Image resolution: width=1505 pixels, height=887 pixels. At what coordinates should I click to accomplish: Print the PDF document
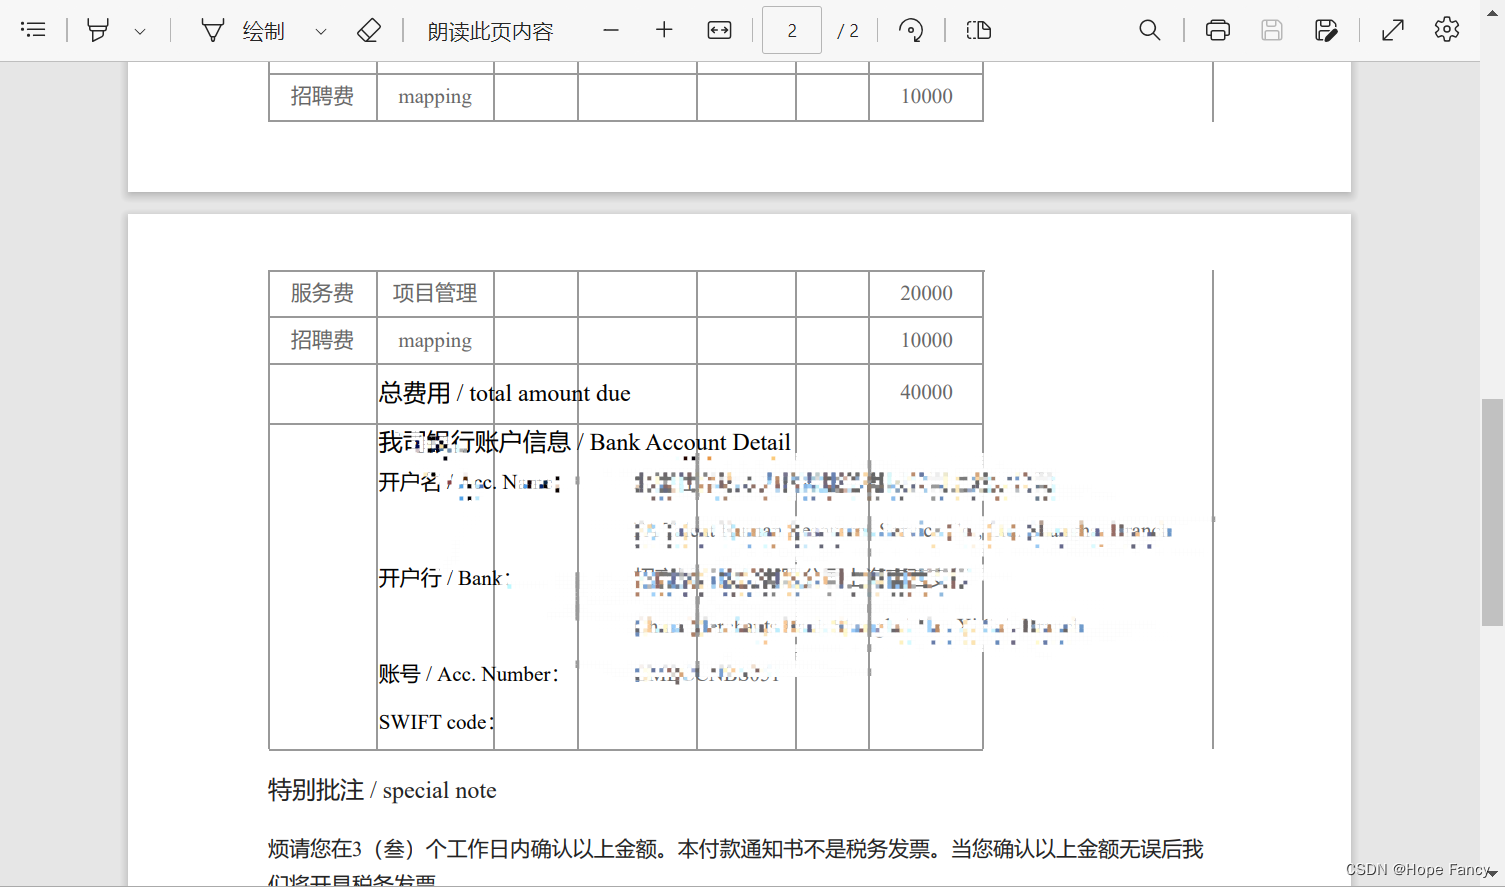click(x=1218, y=30)
